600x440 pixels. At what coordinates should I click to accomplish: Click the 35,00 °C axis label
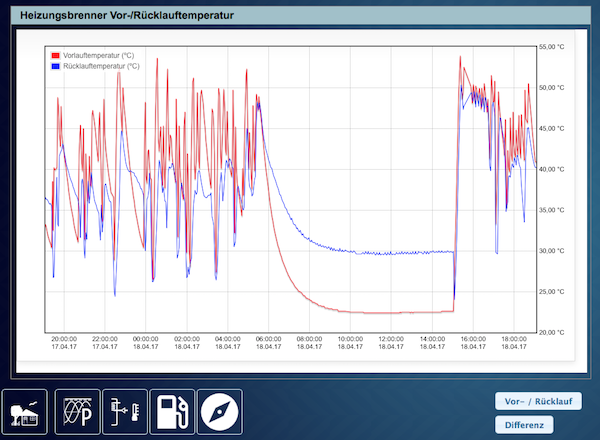pyautogui.click(x=551, y=210)
